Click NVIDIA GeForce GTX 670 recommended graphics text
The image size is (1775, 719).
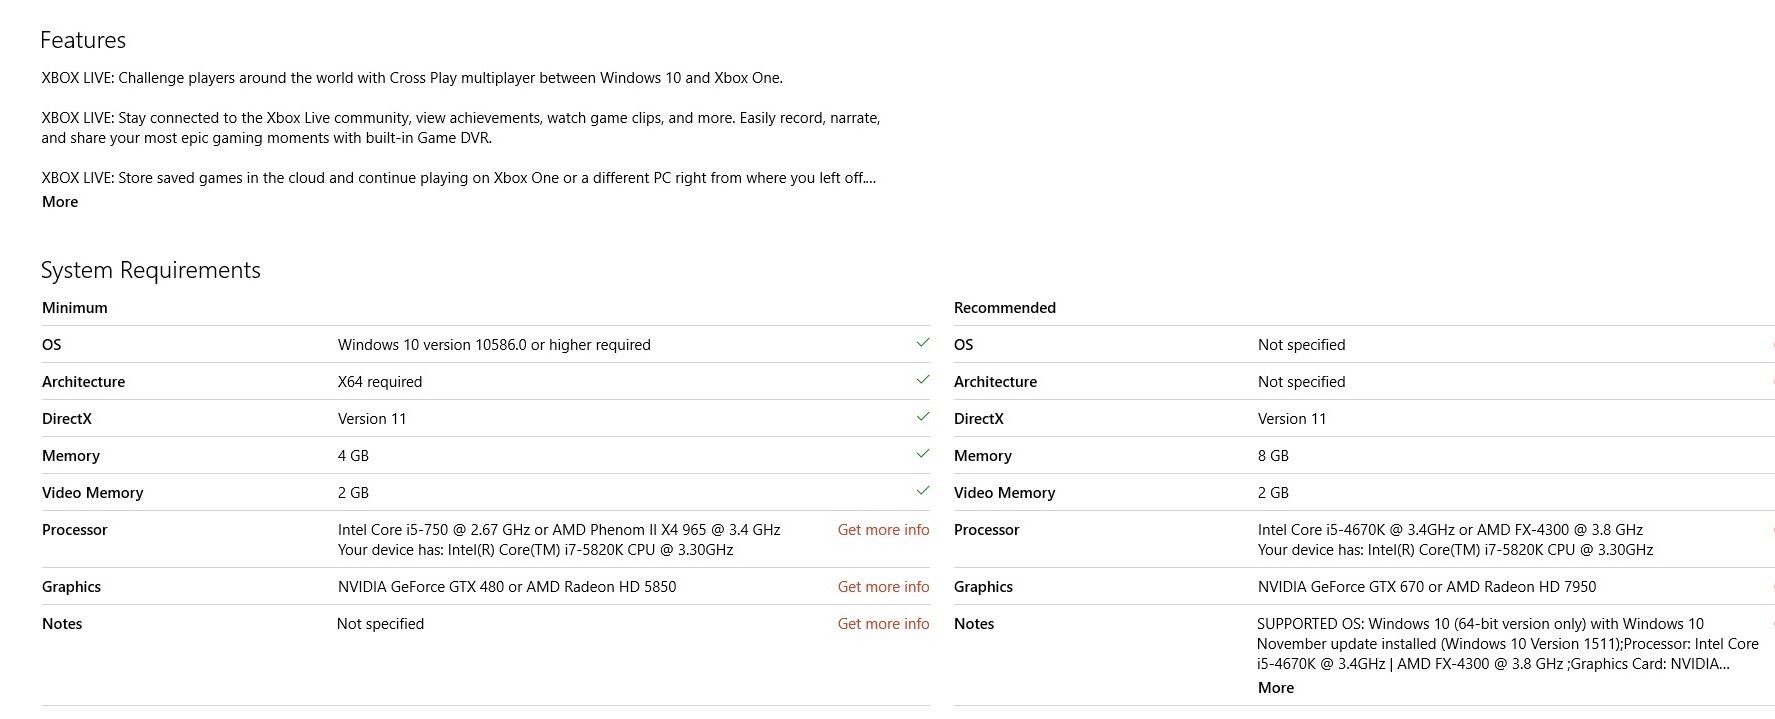click(x=1426, y=587)
